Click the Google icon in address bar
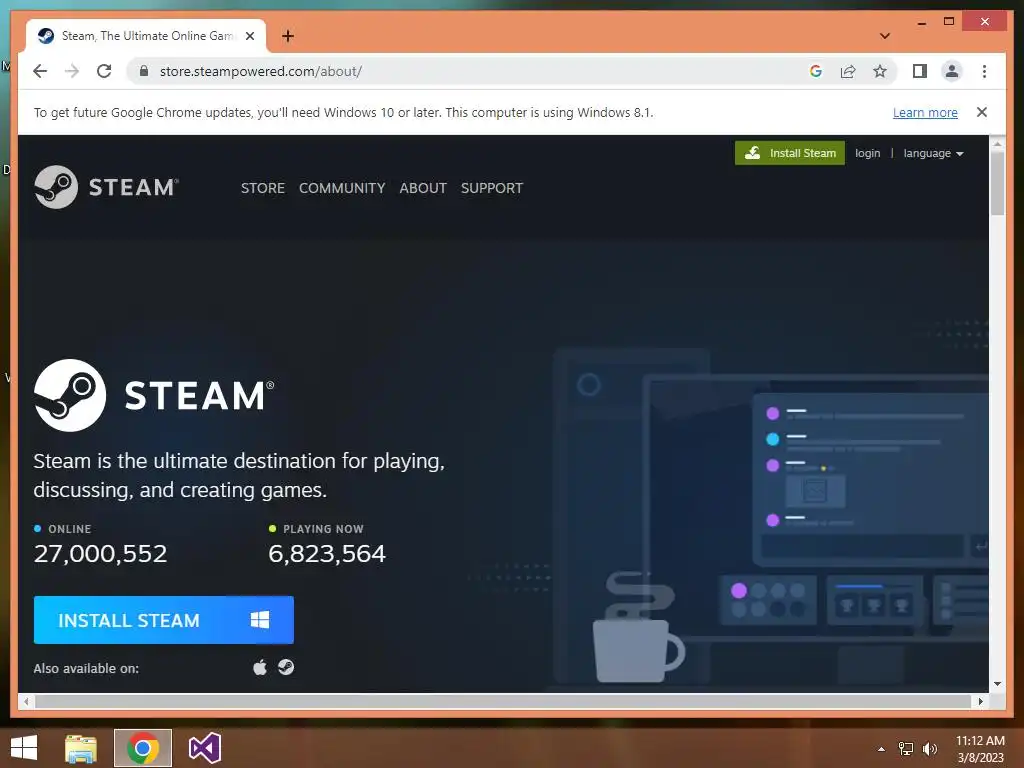The width and height of the screenshot is (1024, 768). tap(816, 71)
